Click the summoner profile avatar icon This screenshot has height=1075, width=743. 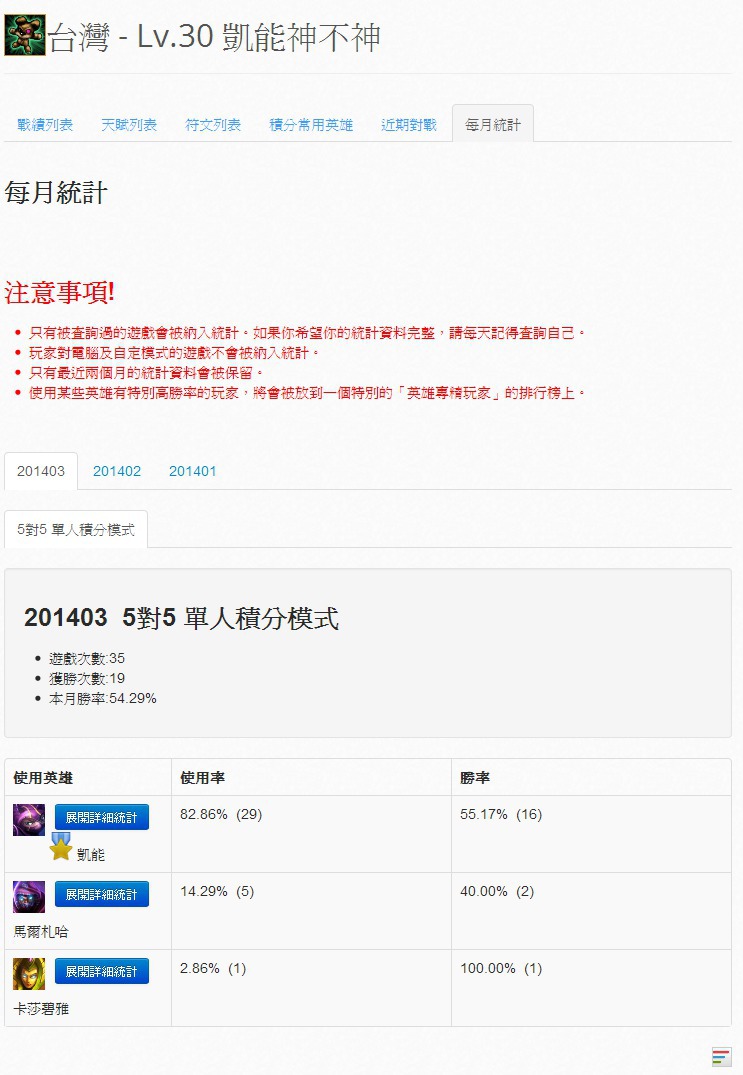pyautogui.click(x=25, y=35)
